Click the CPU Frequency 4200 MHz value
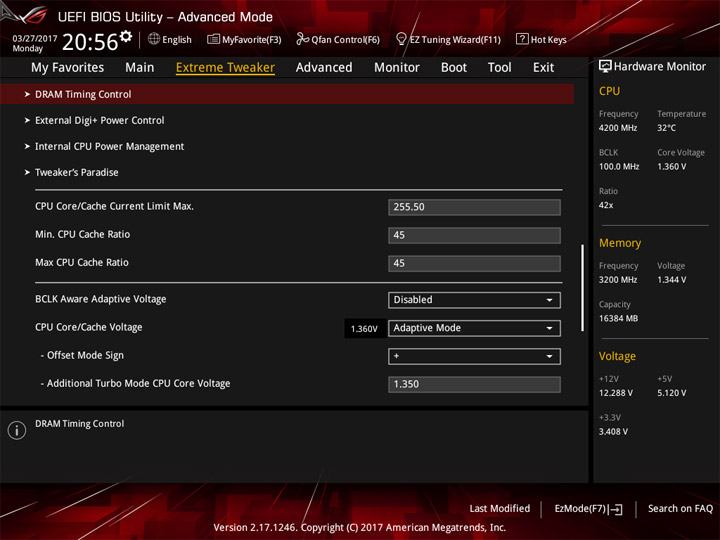Screen dimensions: 720x540 pos(618,128)
